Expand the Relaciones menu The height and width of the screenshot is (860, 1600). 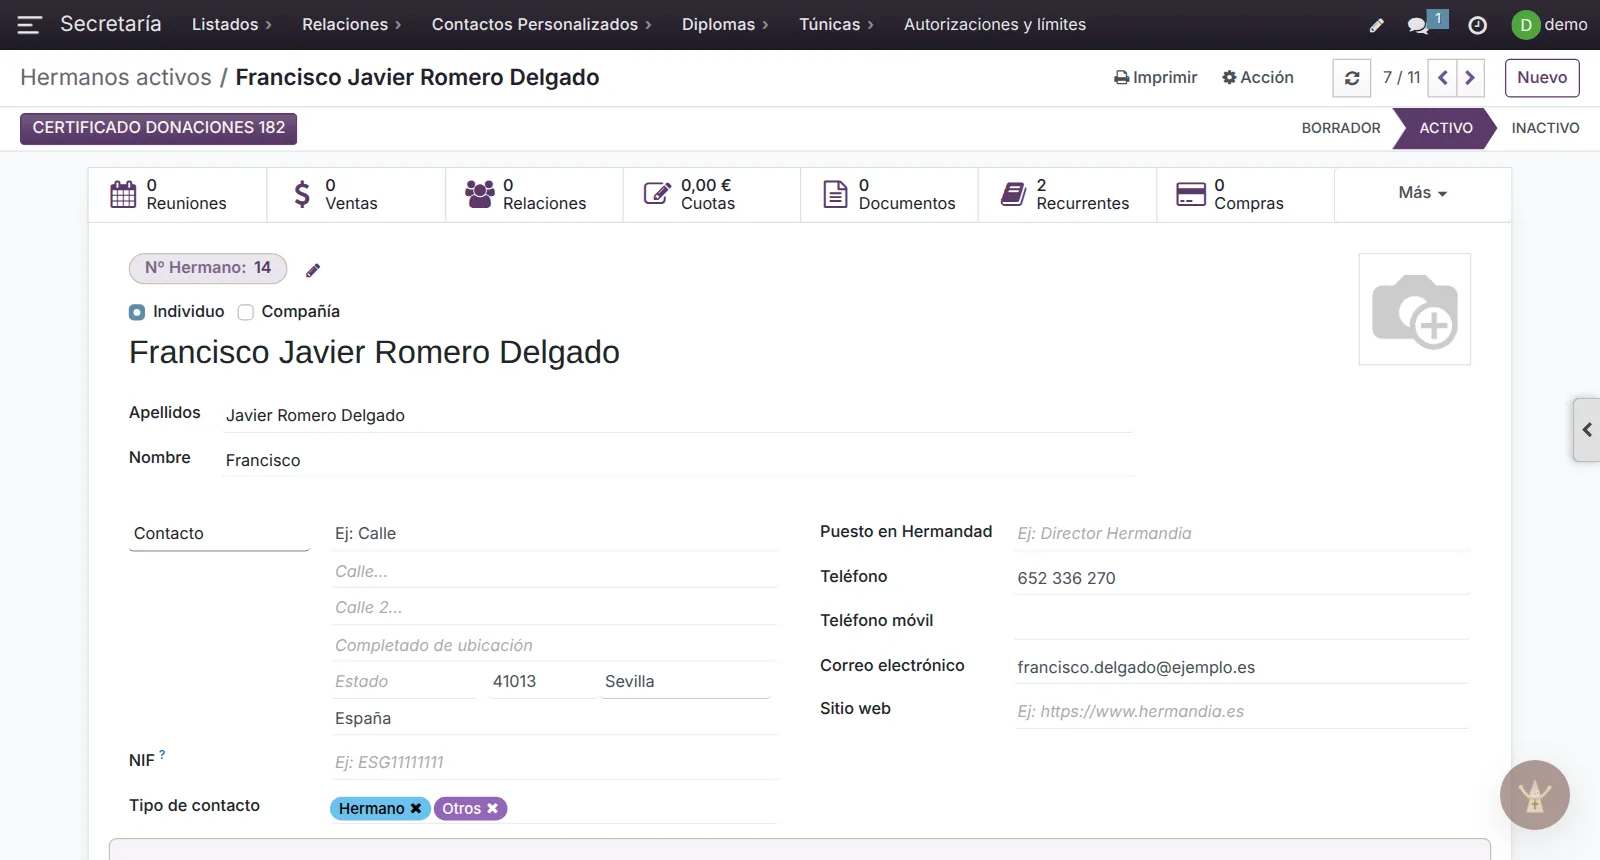tap(352, 25)
